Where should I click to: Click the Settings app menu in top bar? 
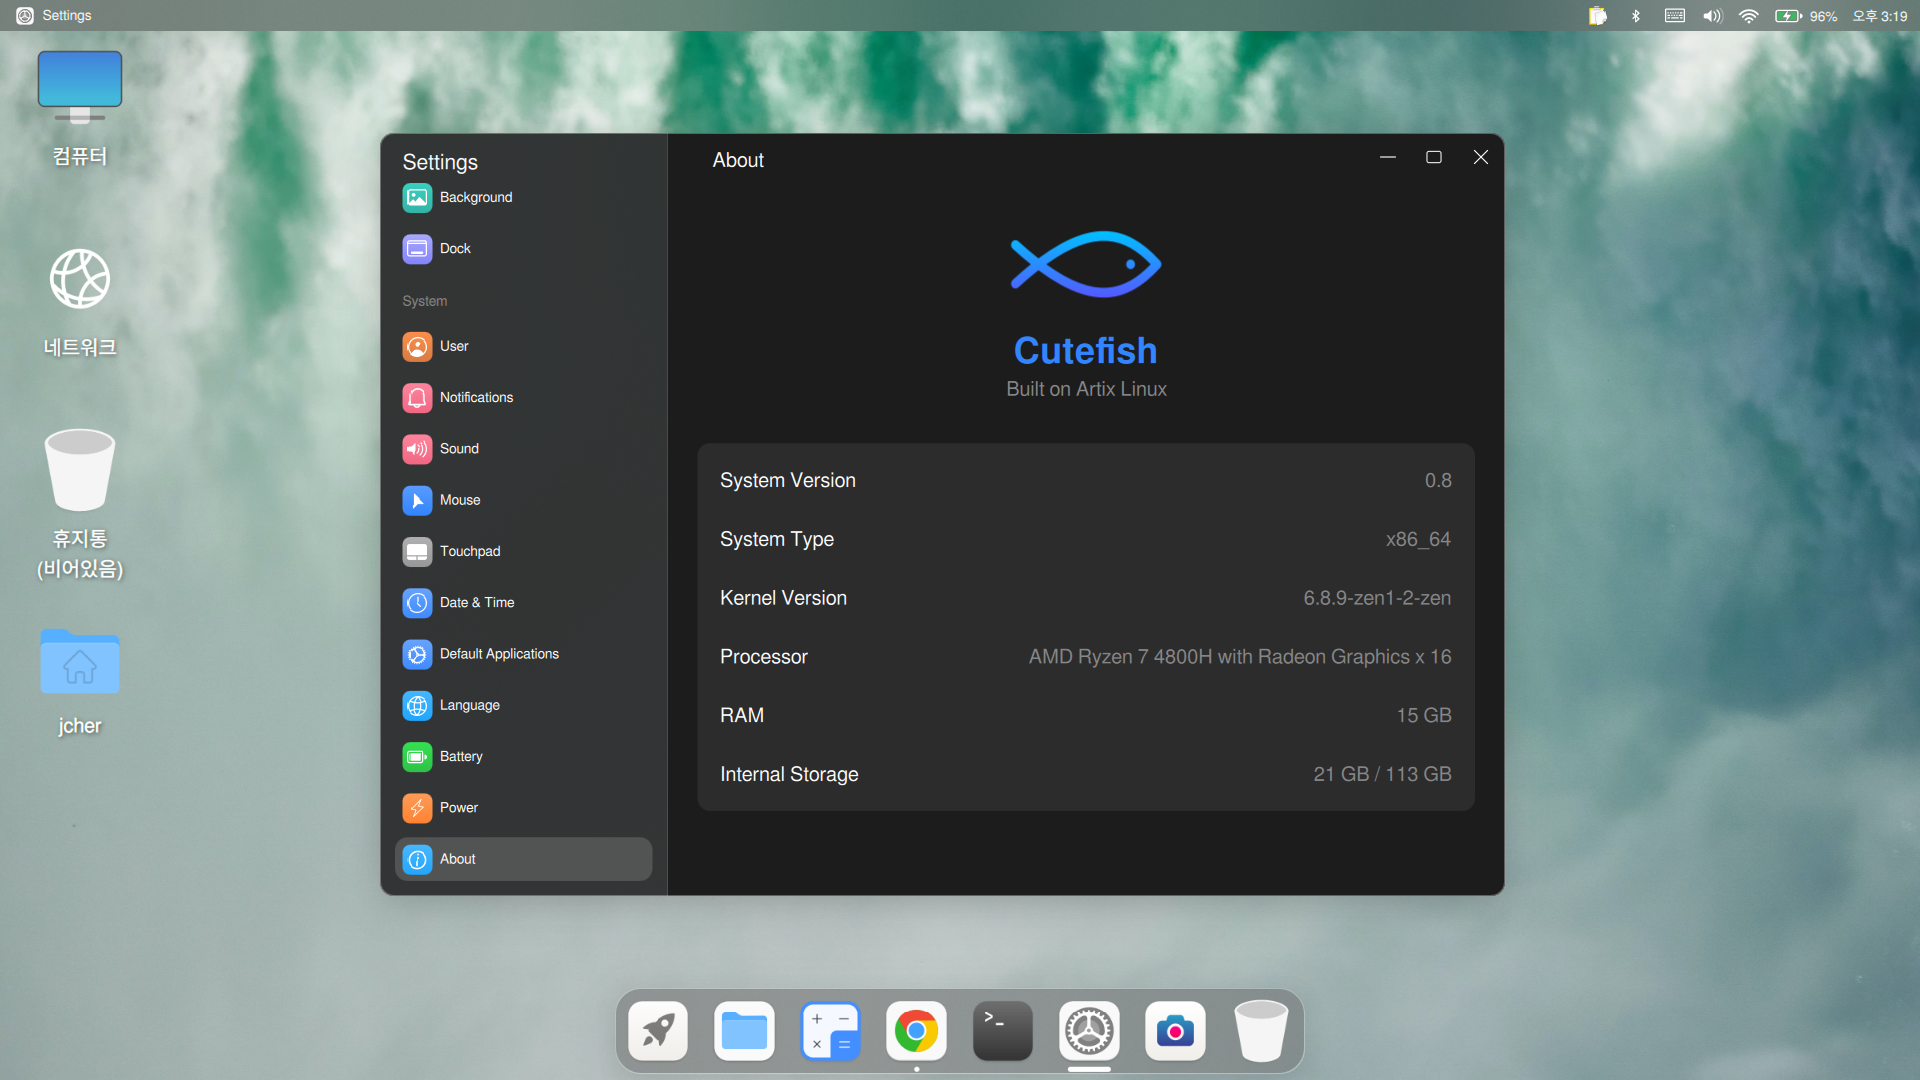(x=54, y=16)
